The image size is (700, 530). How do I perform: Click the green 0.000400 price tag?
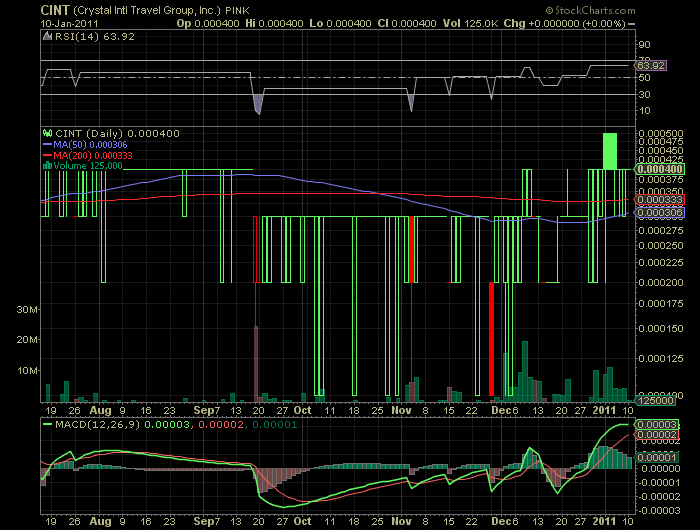tap(660, 170)
